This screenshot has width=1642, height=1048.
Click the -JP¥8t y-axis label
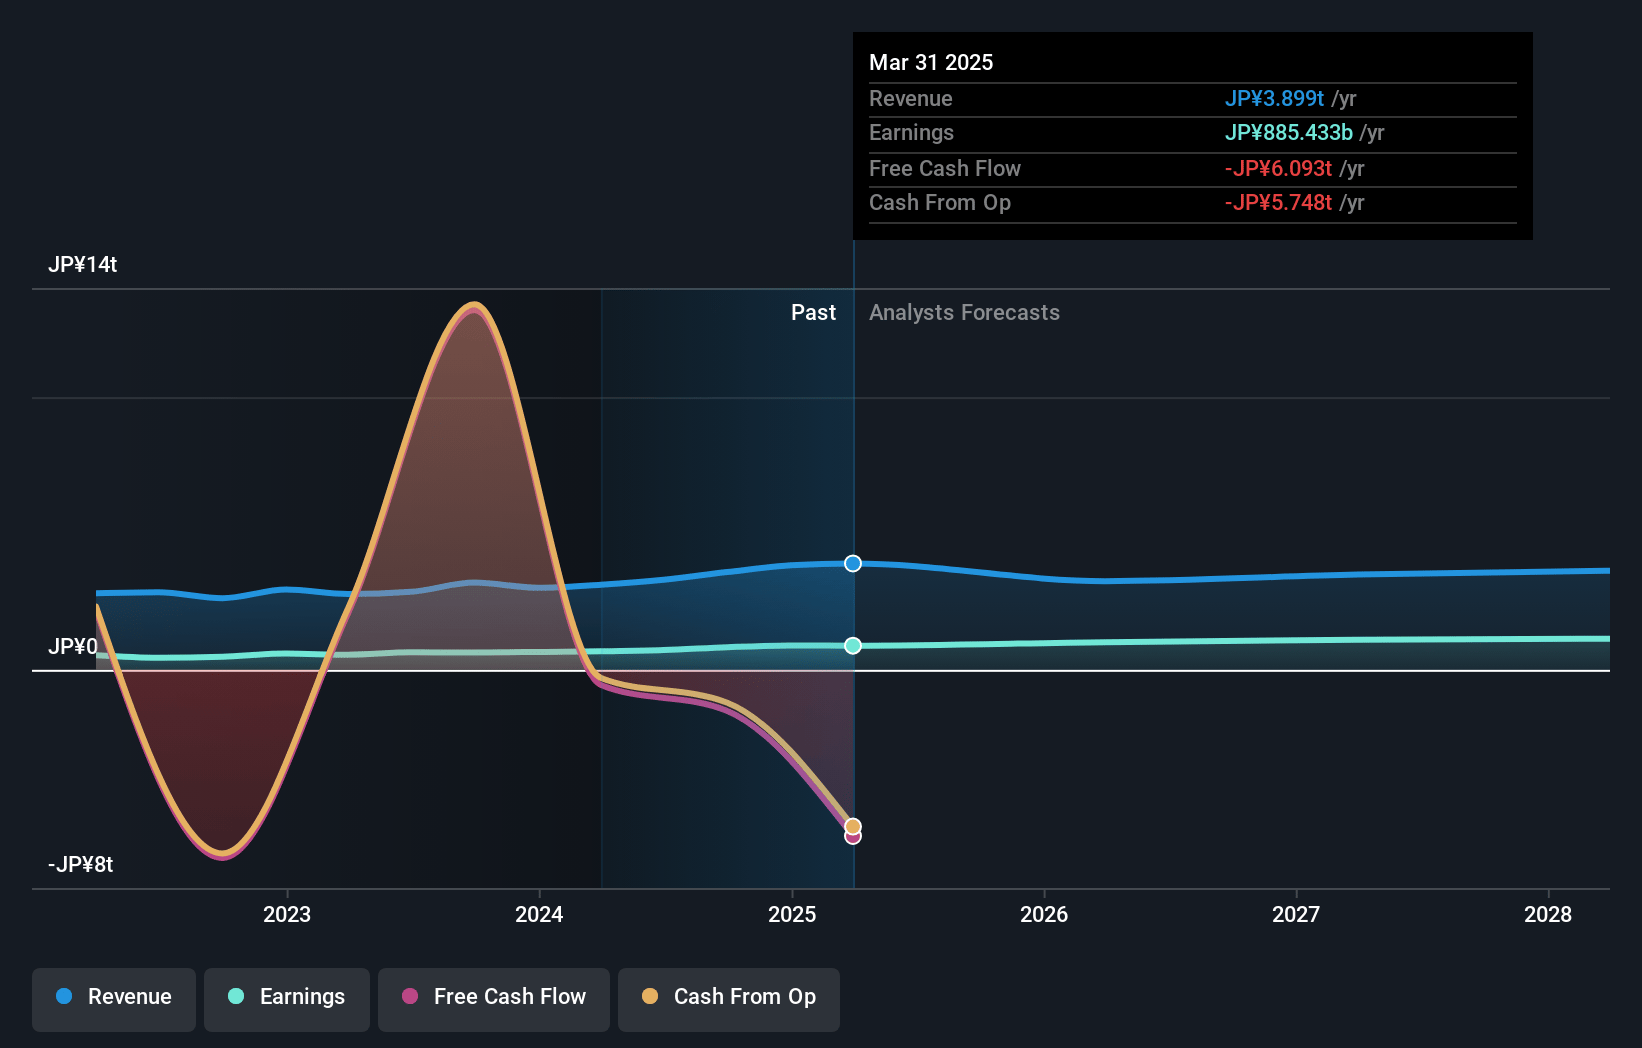coord(81,864)
